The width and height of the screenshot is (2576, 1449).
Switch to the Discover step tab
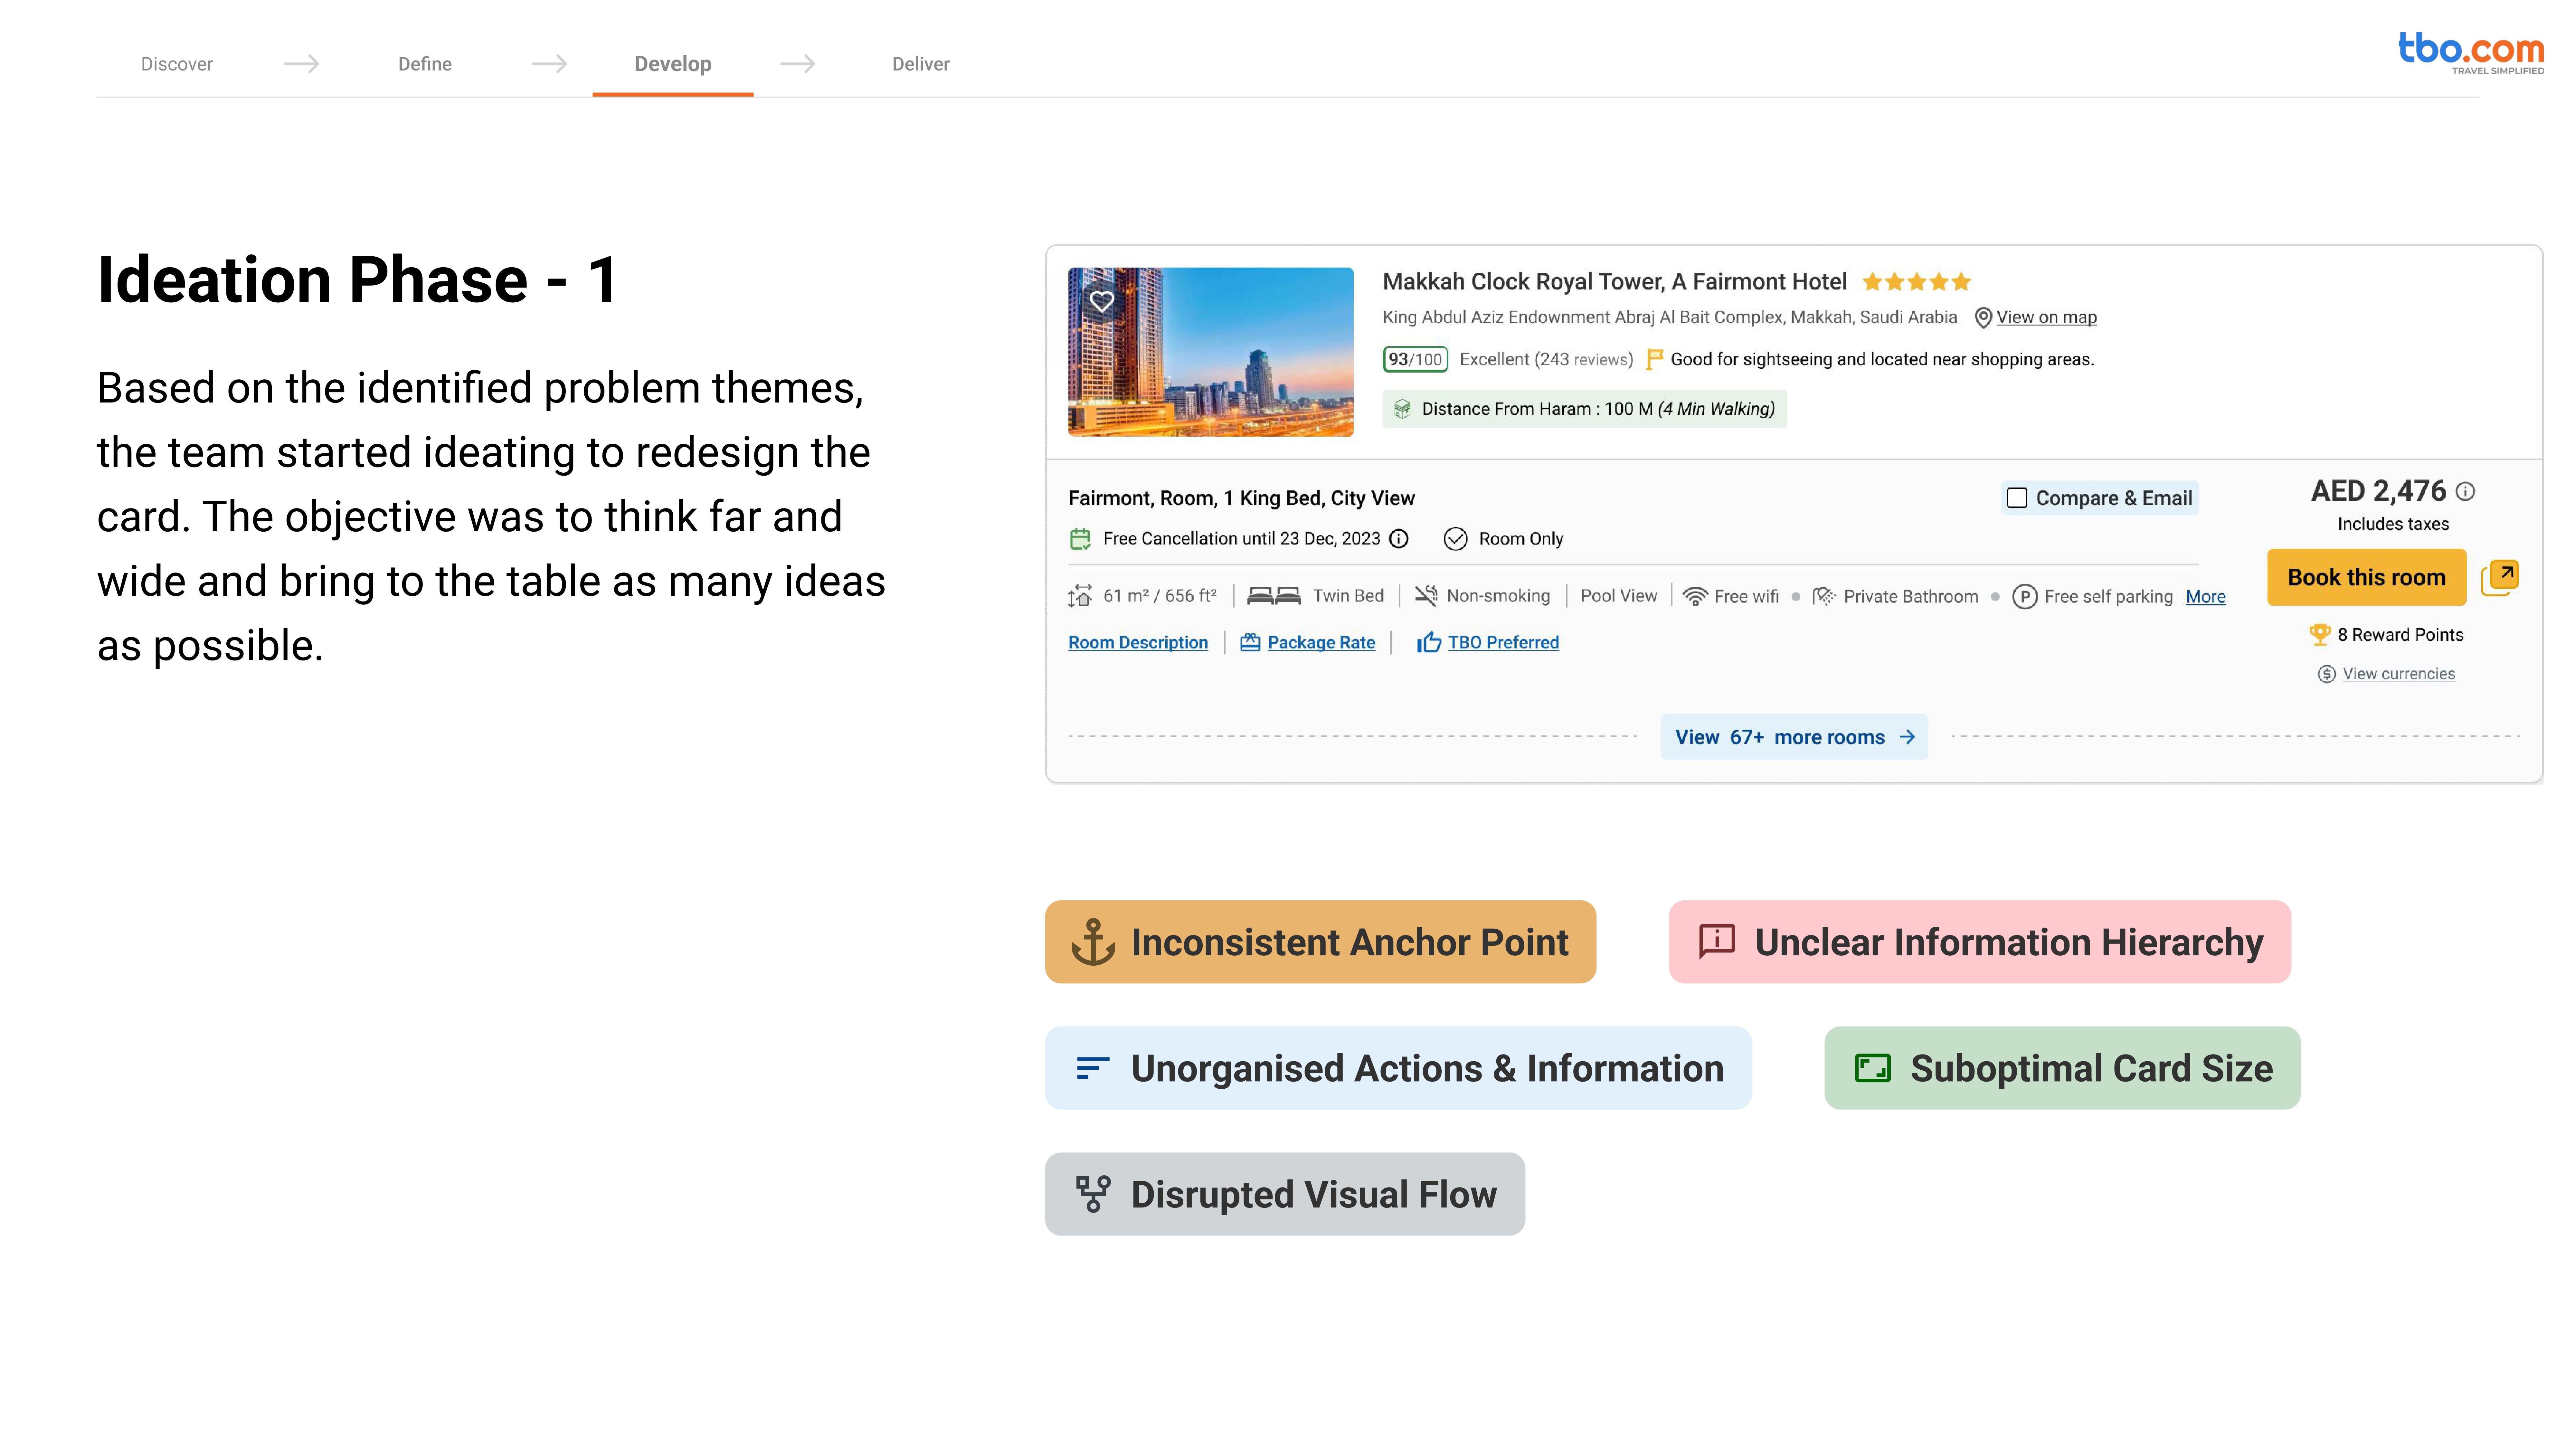tap(177, 64)
